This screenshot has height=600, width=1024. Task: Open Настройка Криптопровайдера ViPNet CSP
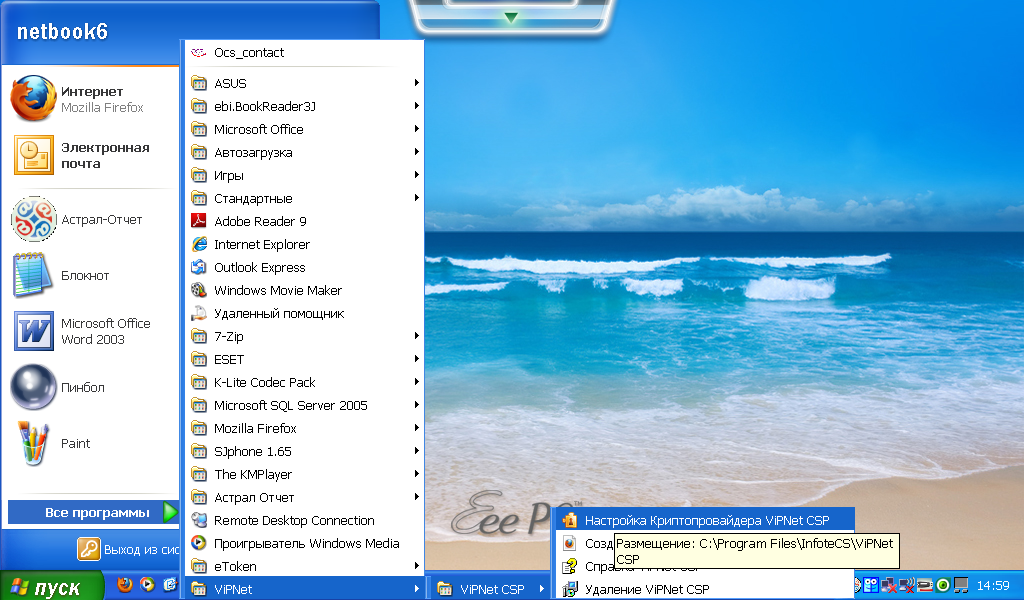pos(705,520)
